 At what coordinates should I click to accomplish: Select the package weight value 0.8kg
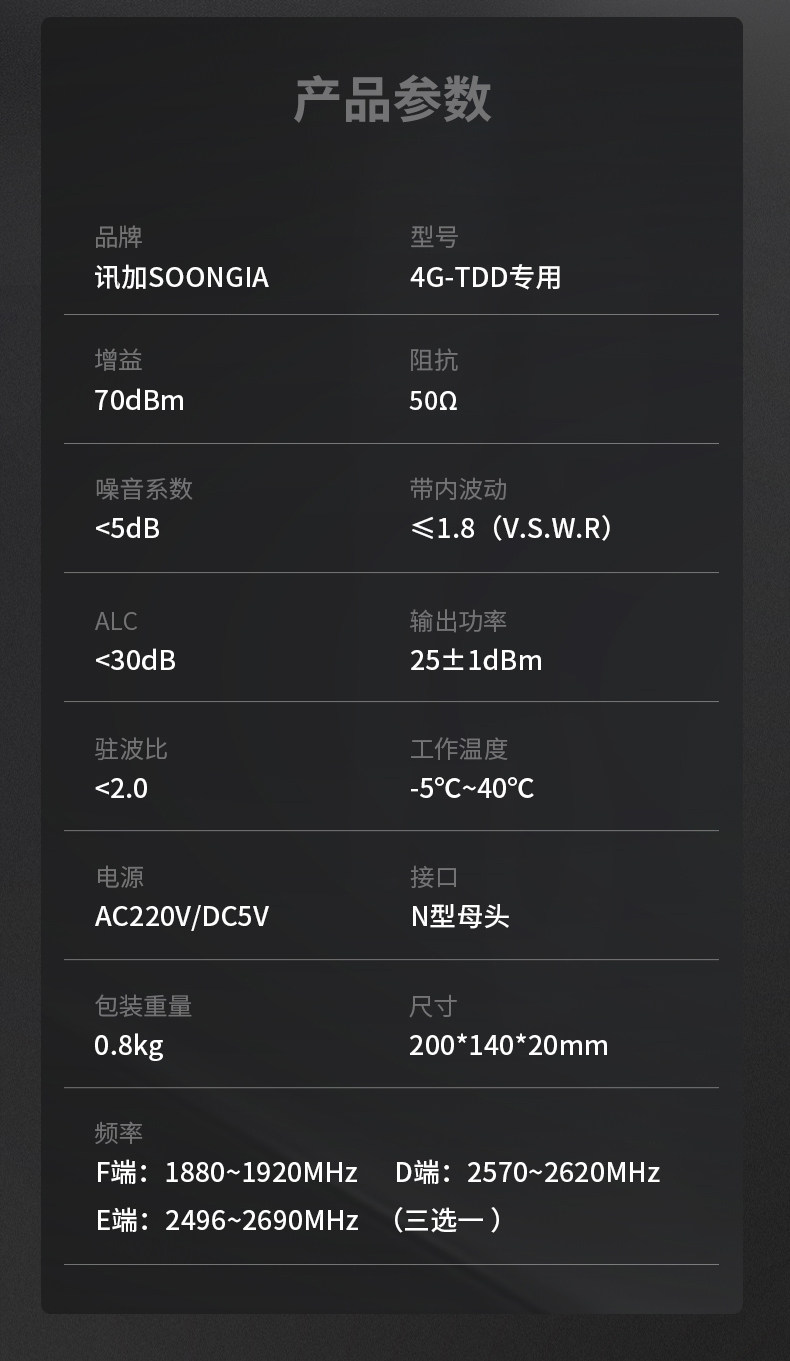129,1046
